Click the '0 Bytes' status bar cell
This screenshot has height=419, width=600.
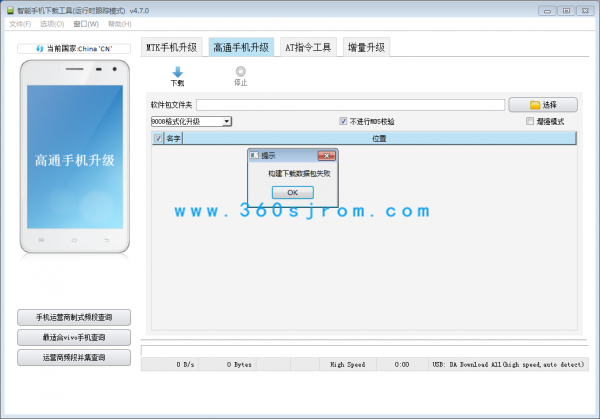pyautogui.click(x=227, y=365)
